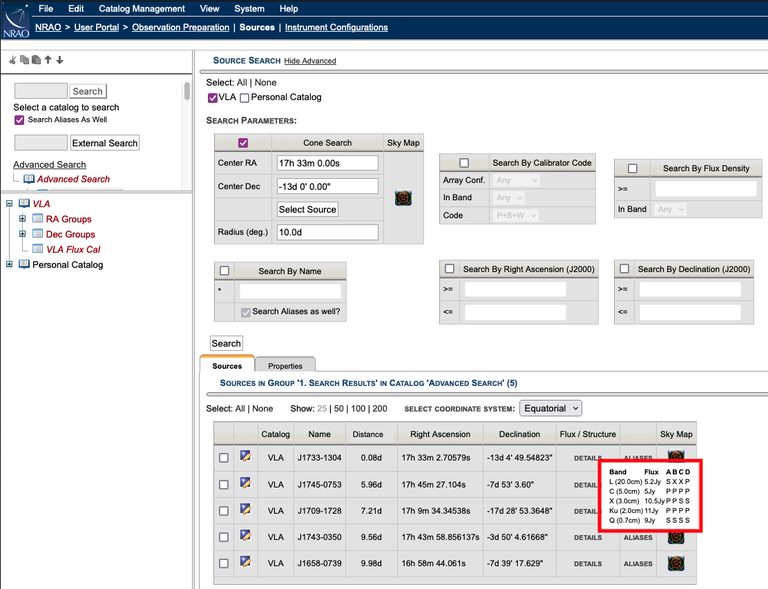Click the copy icon in the toolbar
768x589 pixels.
tap(24, 60)
